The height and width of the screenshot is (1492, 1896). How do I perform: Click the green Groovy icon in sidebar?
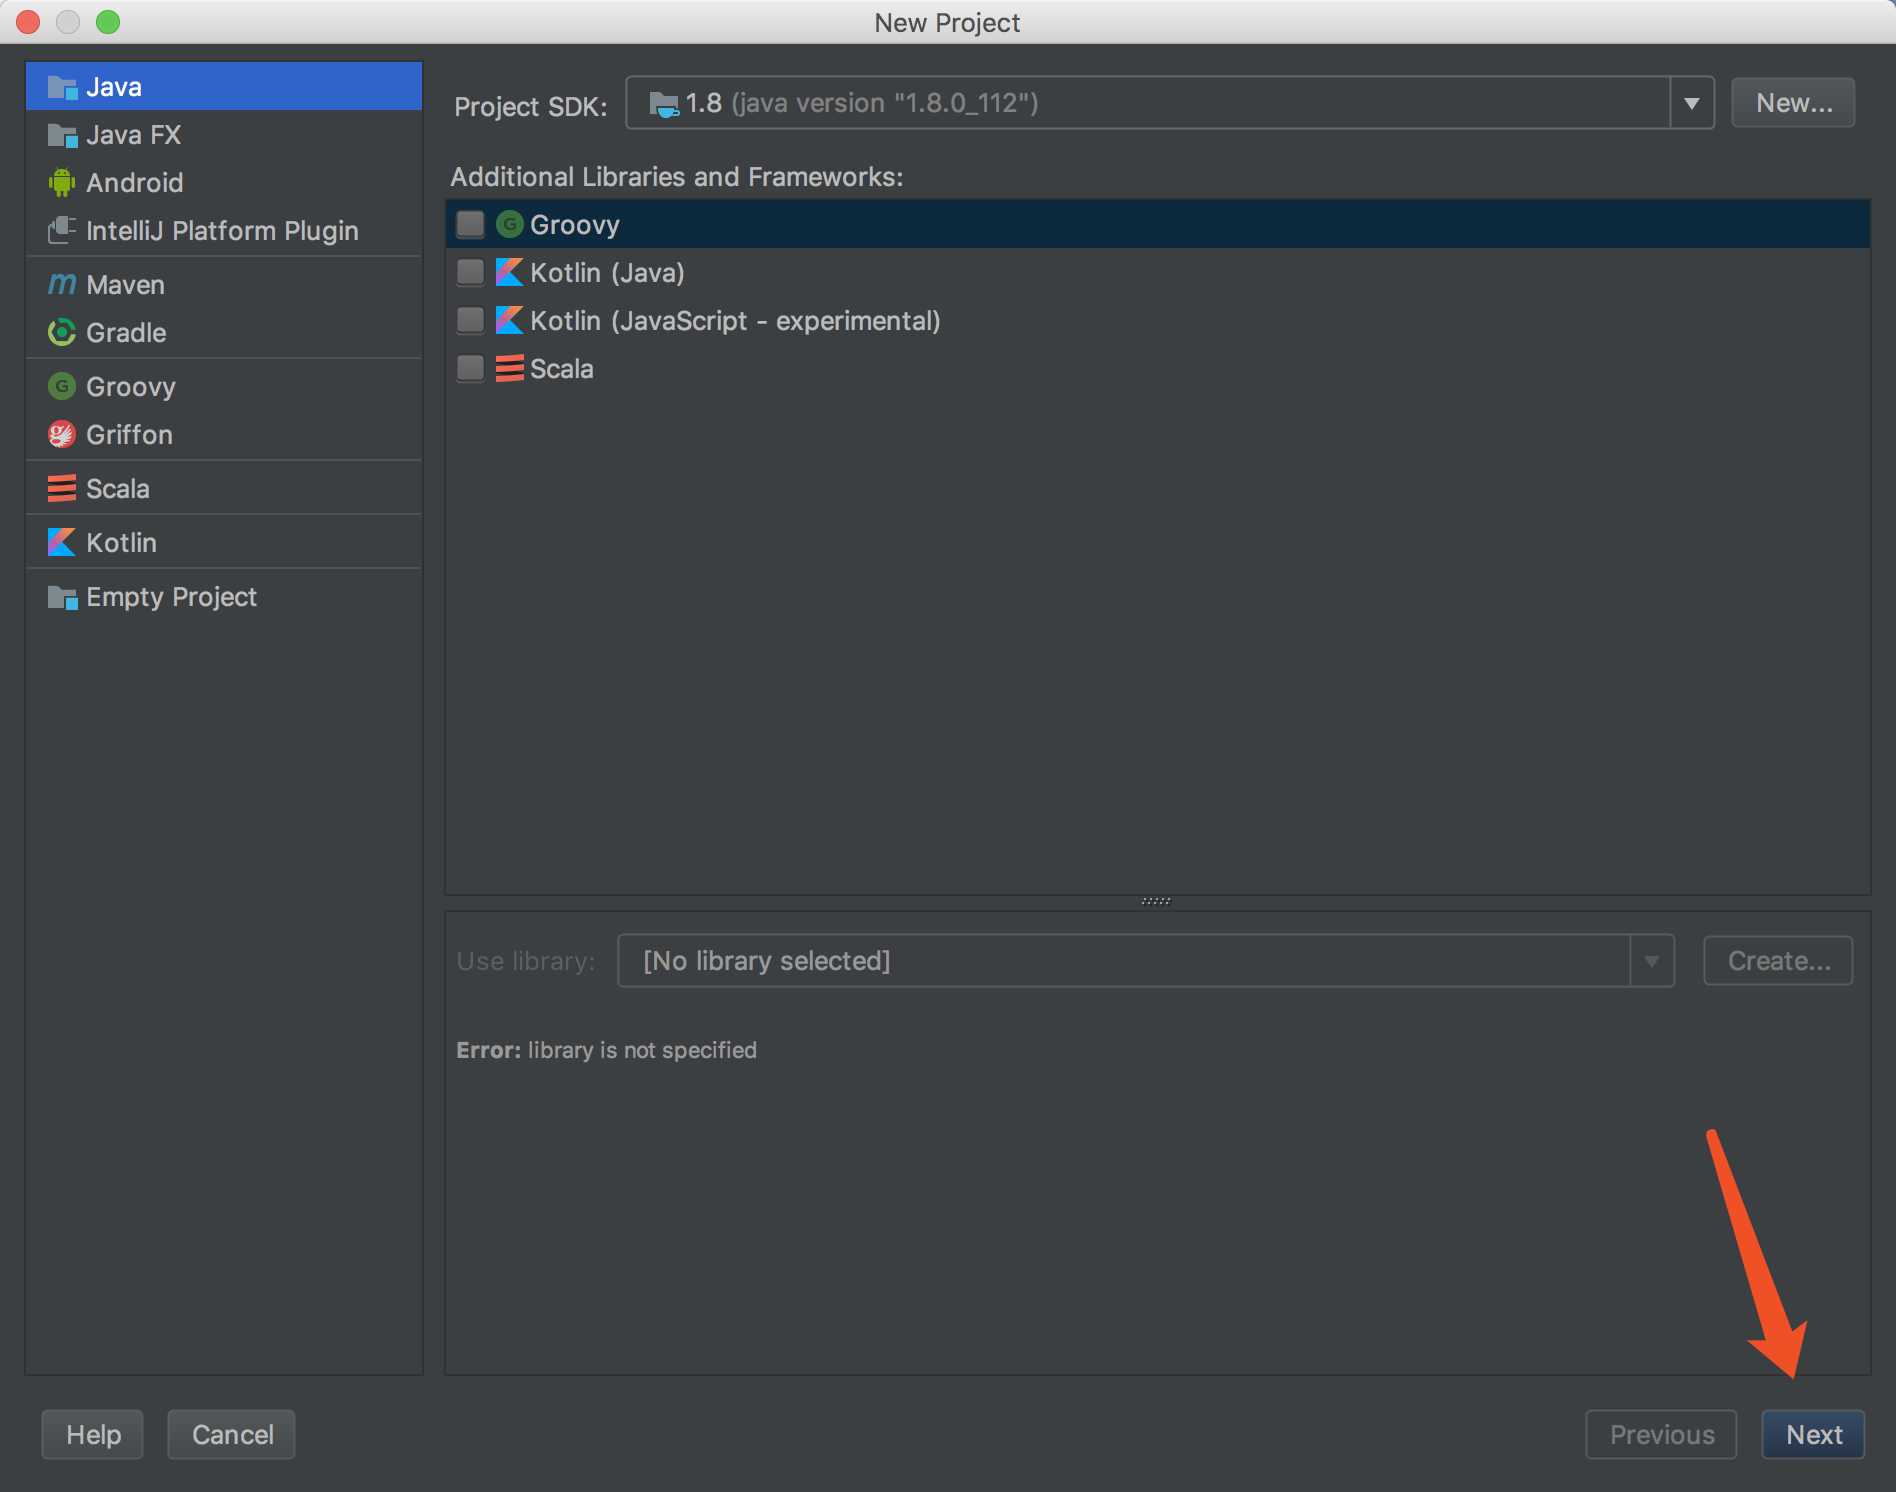click(62, 387)
